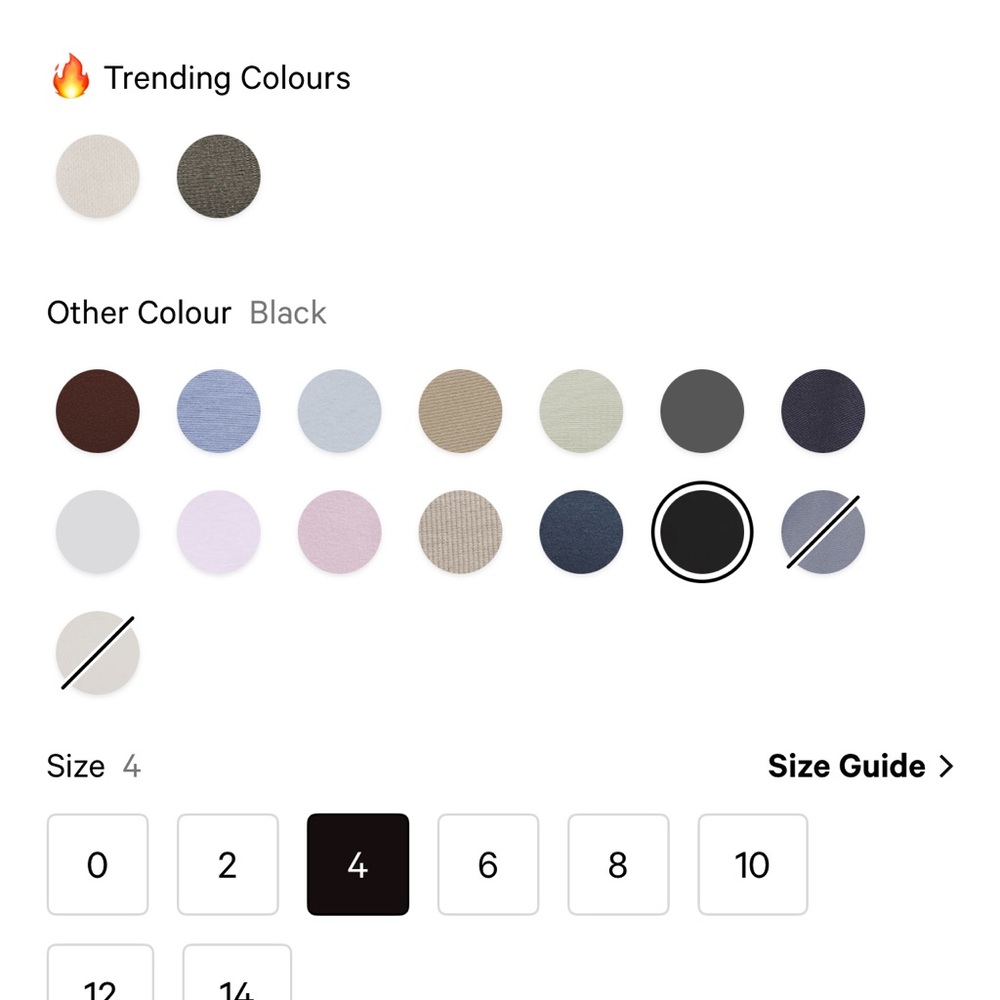Pick the tan beige colour swatch
Viewport: 1000px width, 1000px height.
[460, 411]
